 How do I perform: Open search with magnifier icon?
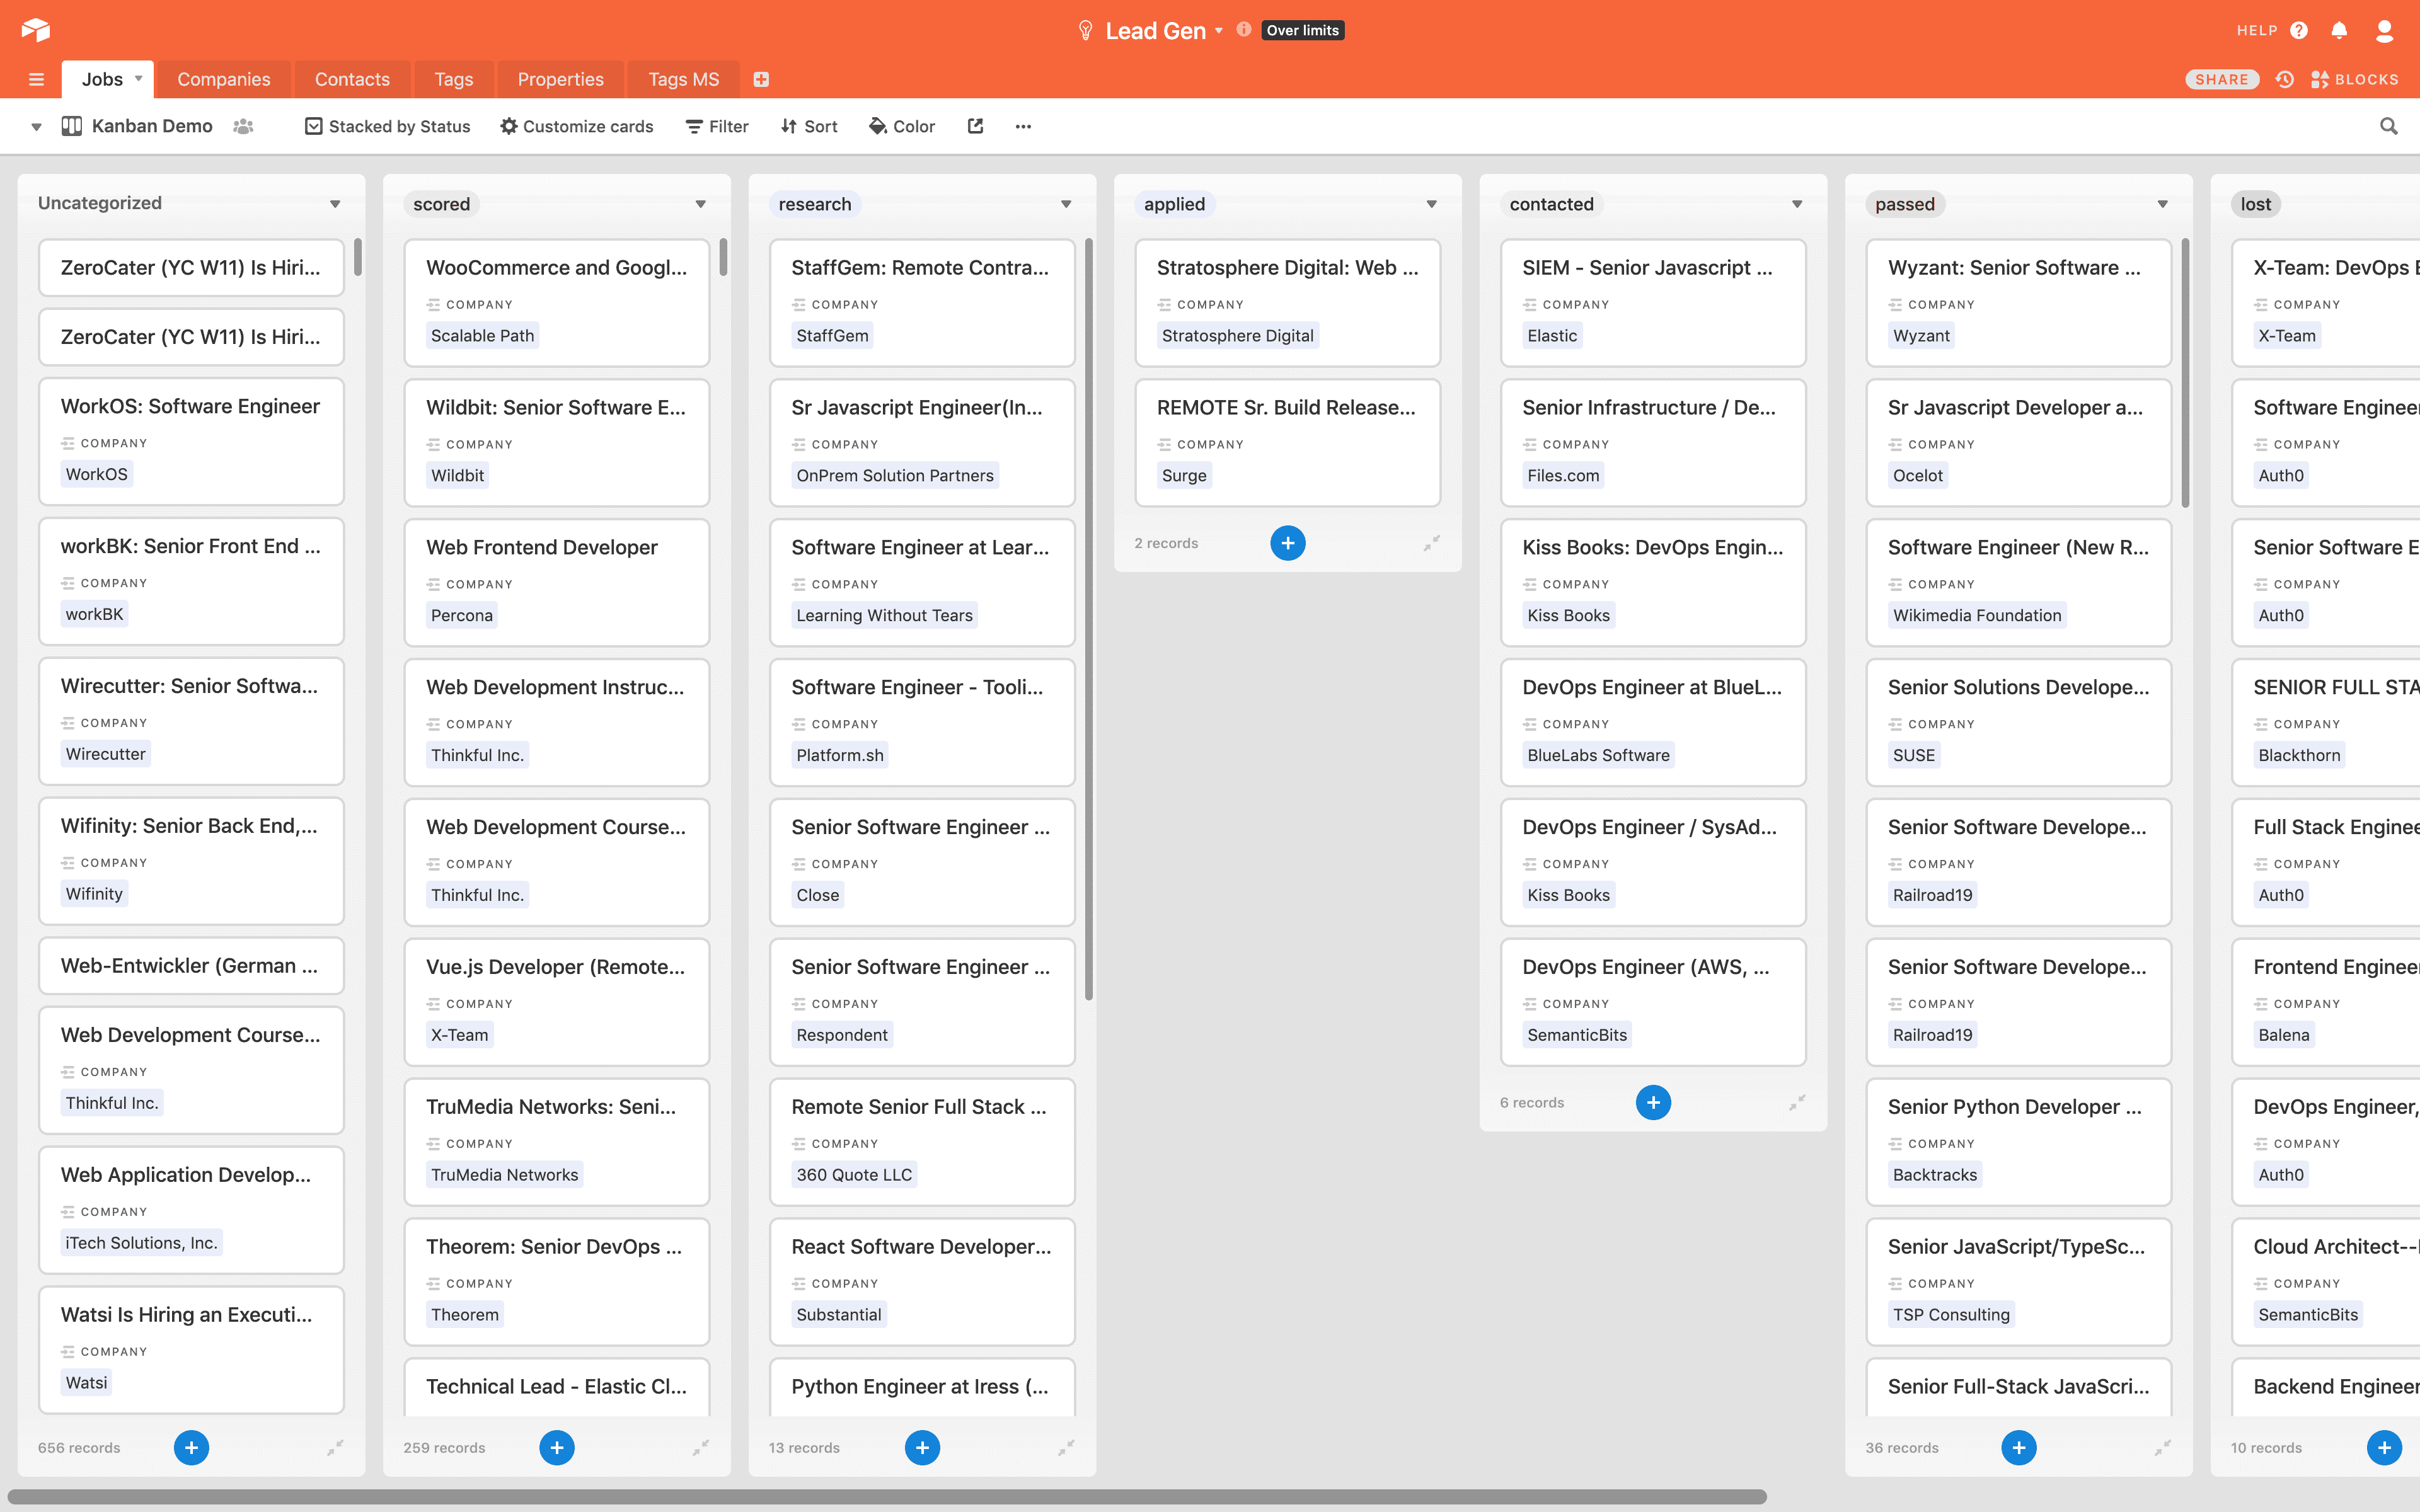coord(2389,126)
